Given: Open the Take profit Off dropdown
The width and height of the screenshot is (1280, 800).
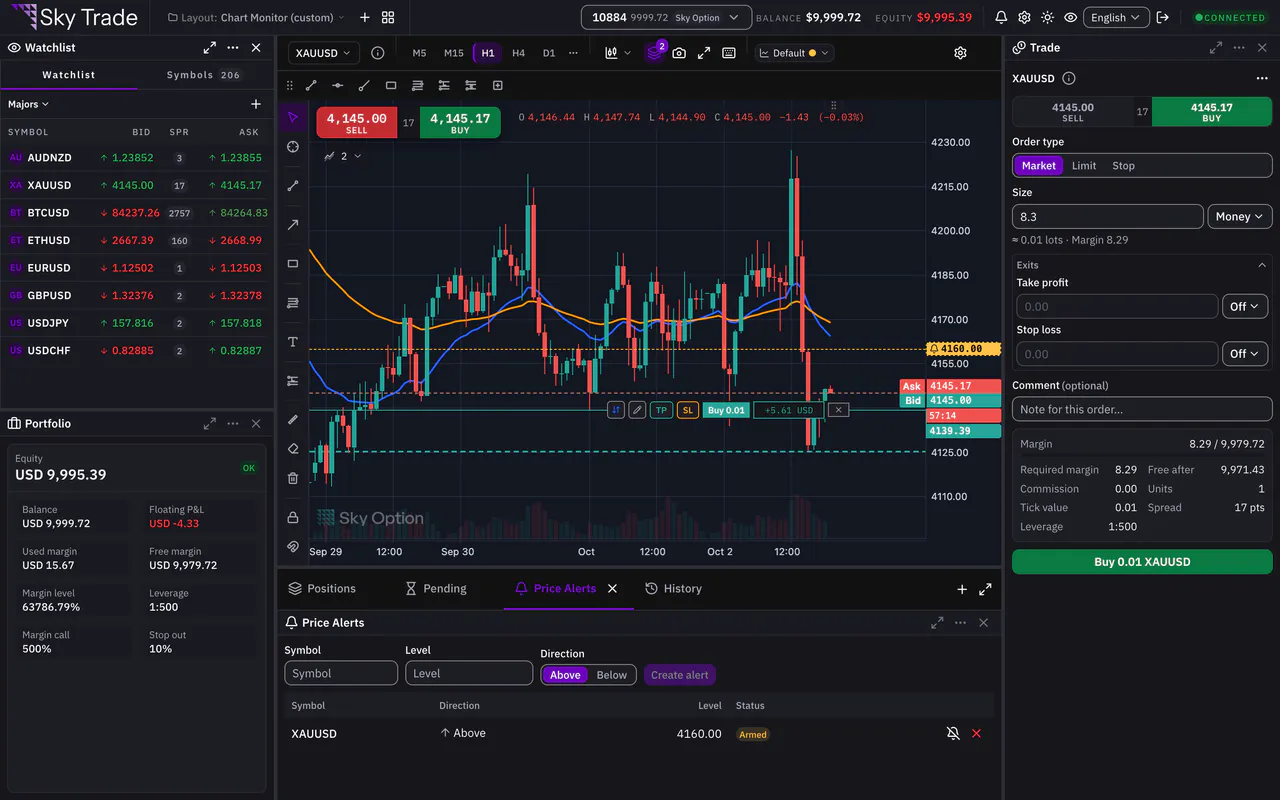Looking at the screenshot, I should click(1245, 307).
